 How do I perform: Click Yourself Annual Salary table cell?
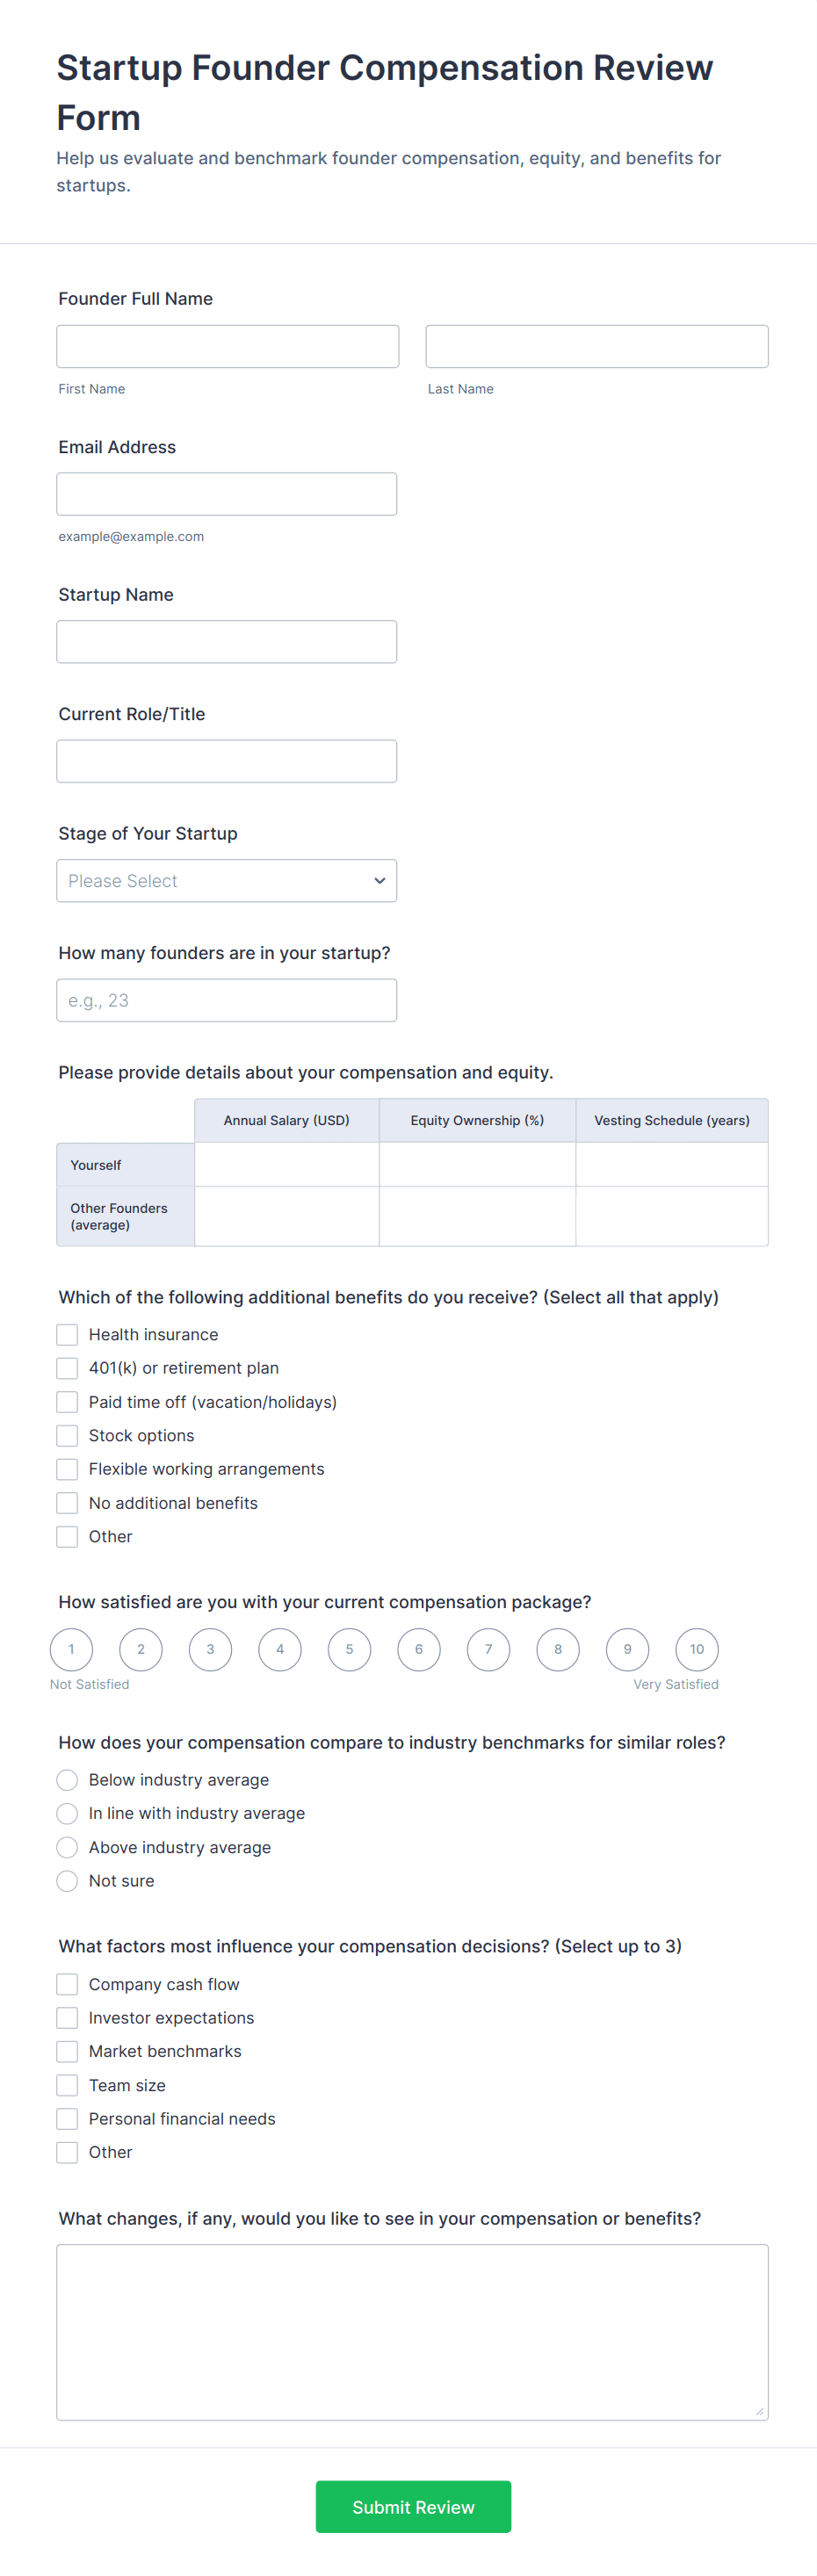point(286,1164)
